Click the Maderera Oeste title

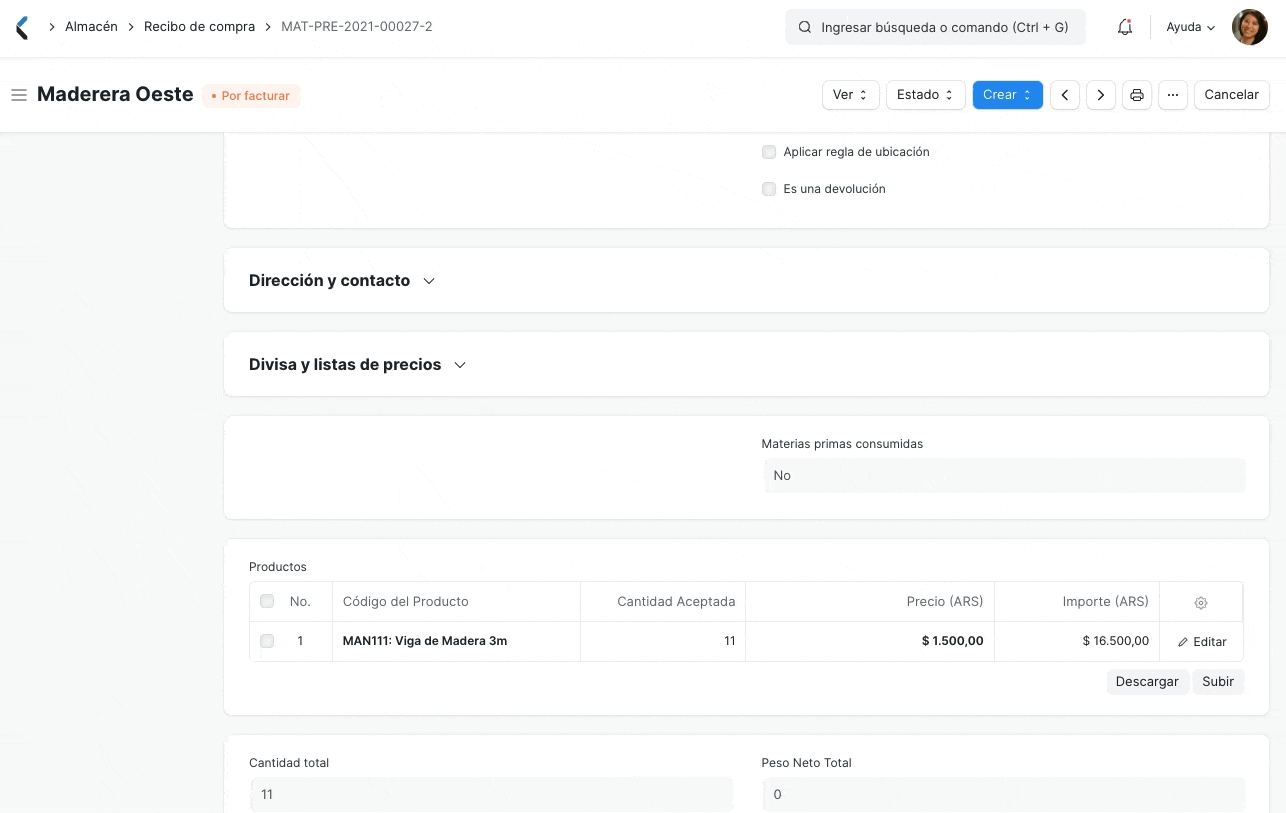115,94
